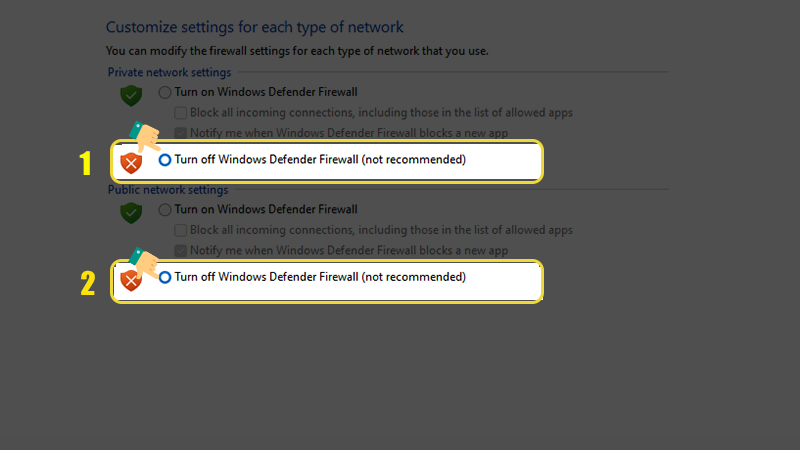Toggle Notify me checkbox under Public network settings
The width and height of the screenshot is (800, 450).
(x=181, y=250)
